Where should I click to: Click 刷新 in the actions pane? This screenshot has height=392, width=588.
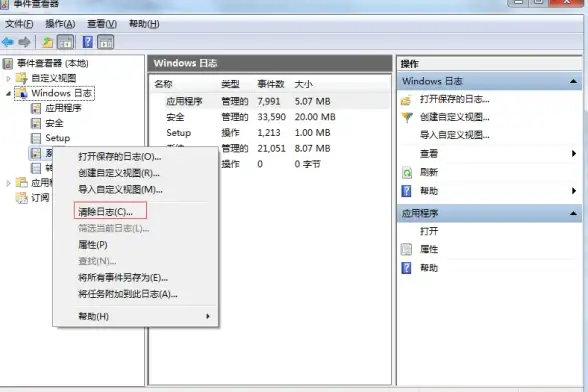429,173
